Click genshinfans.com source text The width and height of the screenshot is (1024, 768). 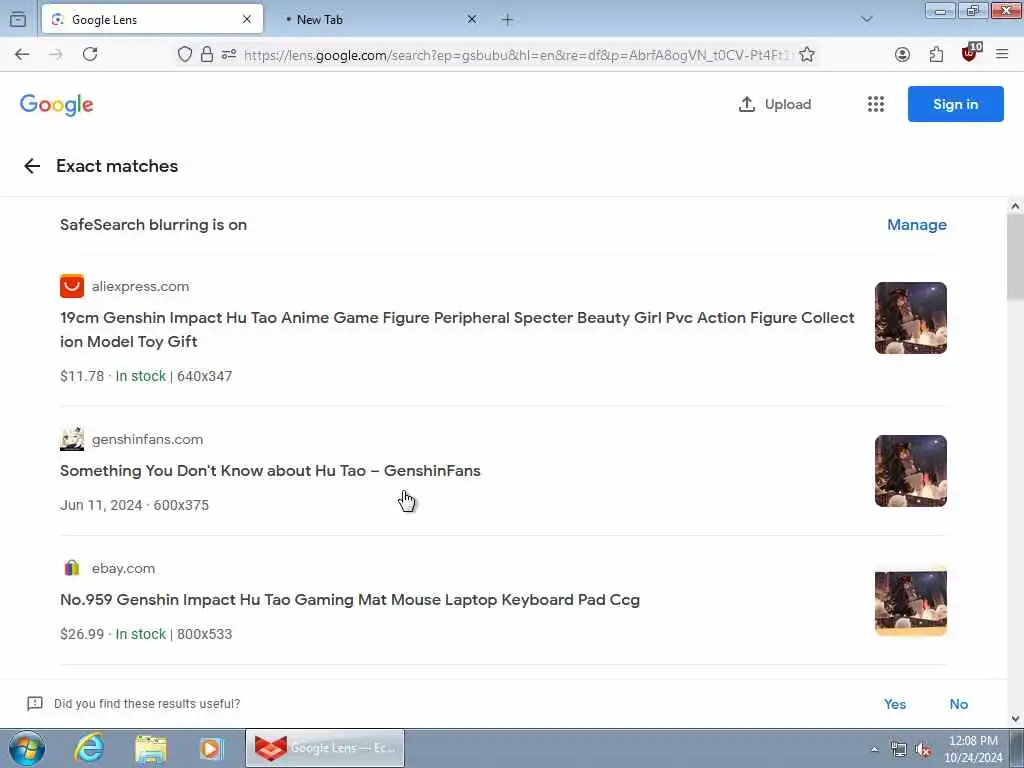pos(148,439)
